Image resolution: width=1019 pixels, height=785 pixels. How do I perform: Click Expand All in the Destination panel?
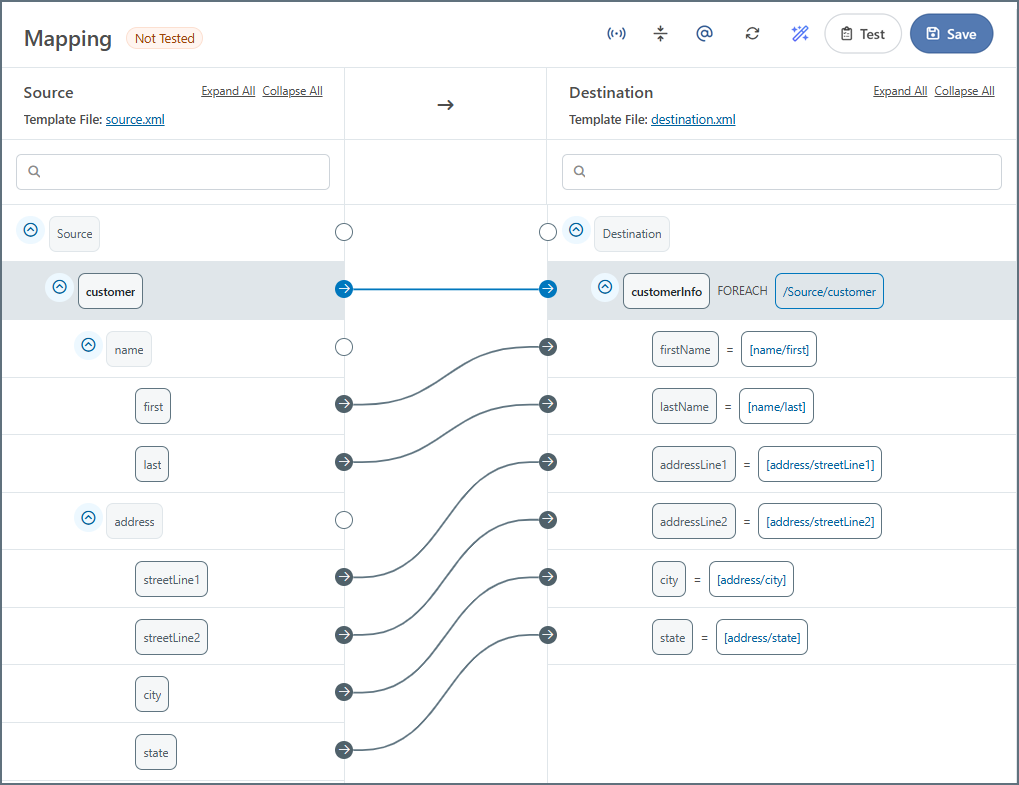pos(899,91)
